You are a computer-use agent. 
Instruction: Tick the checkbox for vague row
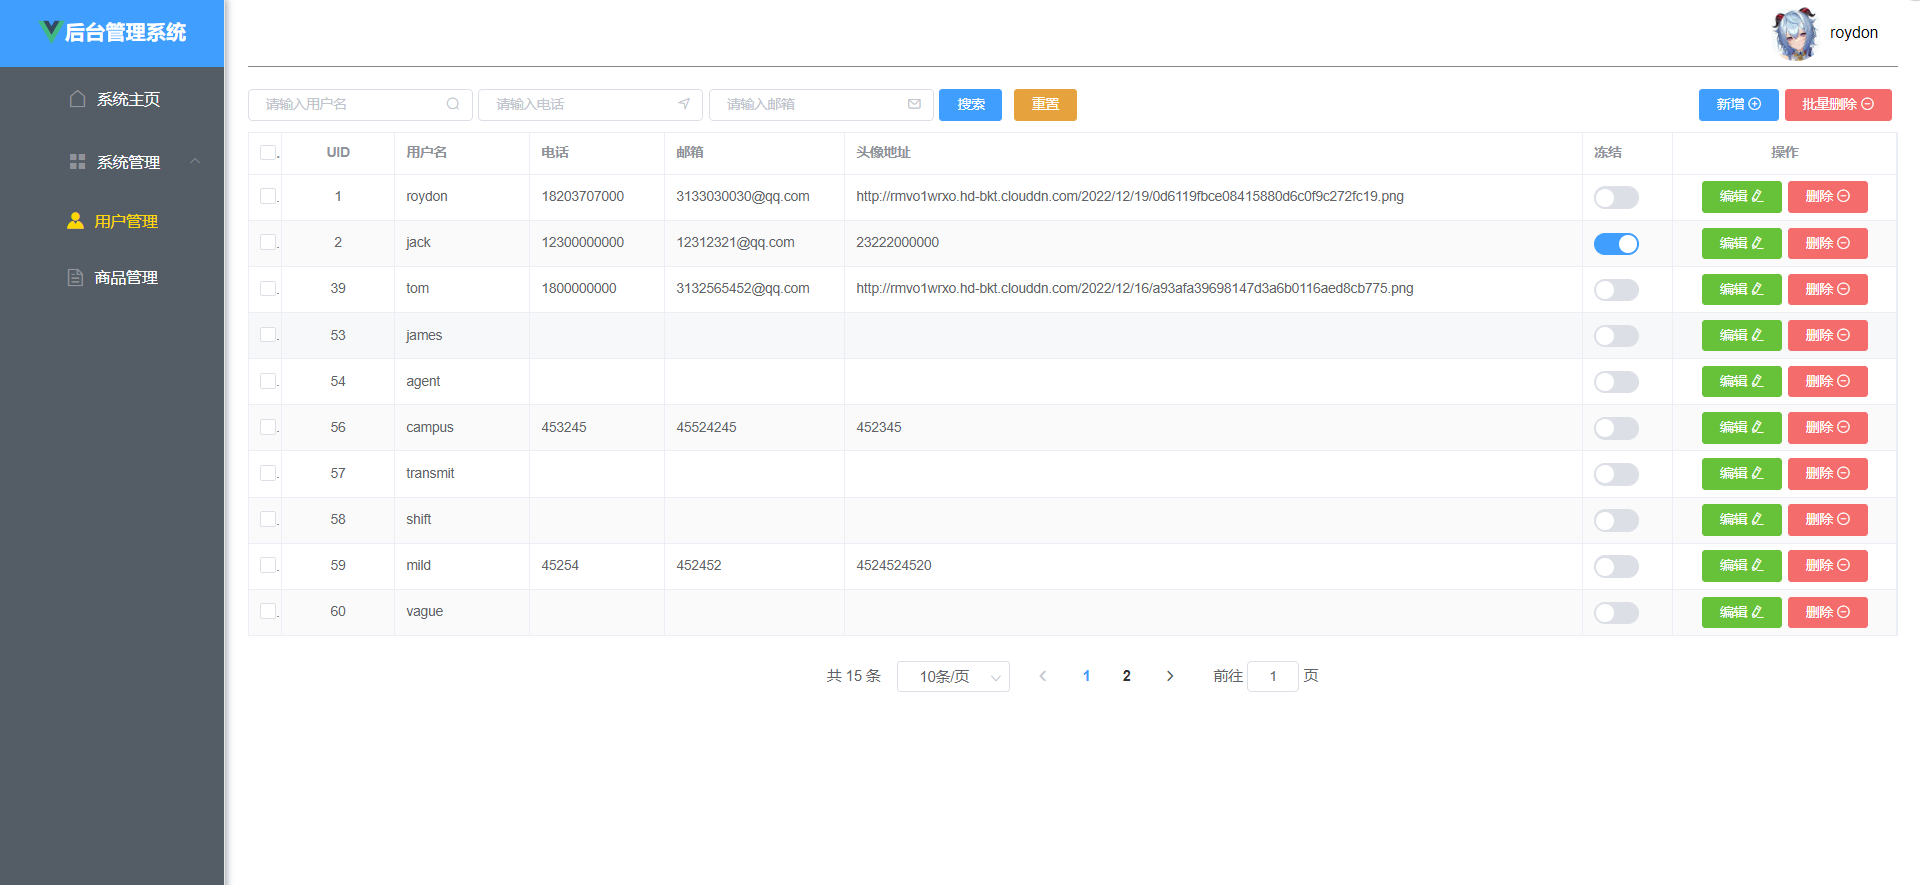[268, 611]
